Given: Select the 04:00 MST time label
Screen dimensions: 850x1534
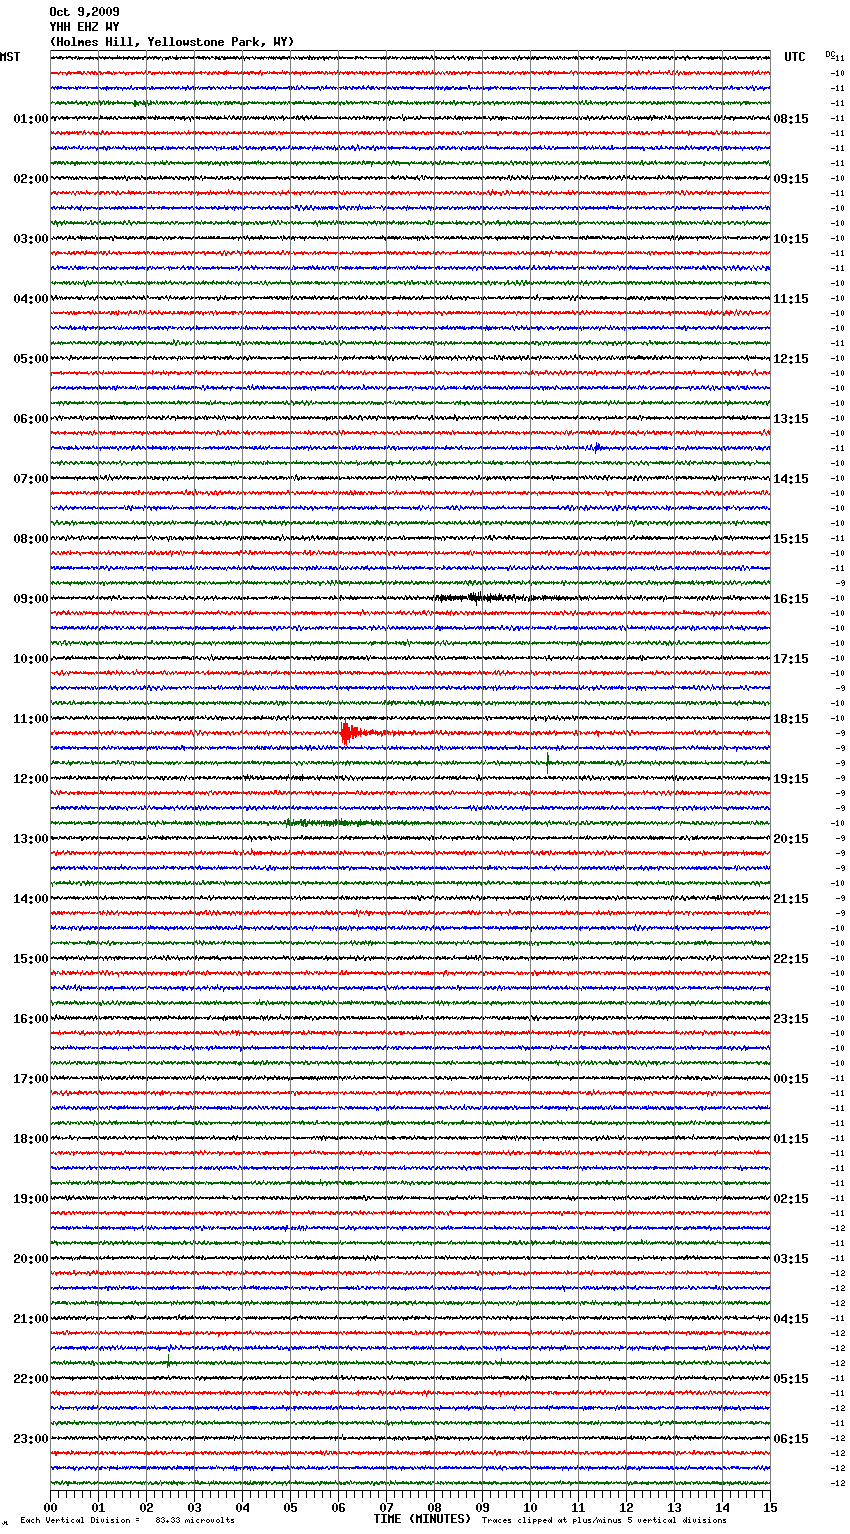Looking at the screenshot, I should [31, 299].
